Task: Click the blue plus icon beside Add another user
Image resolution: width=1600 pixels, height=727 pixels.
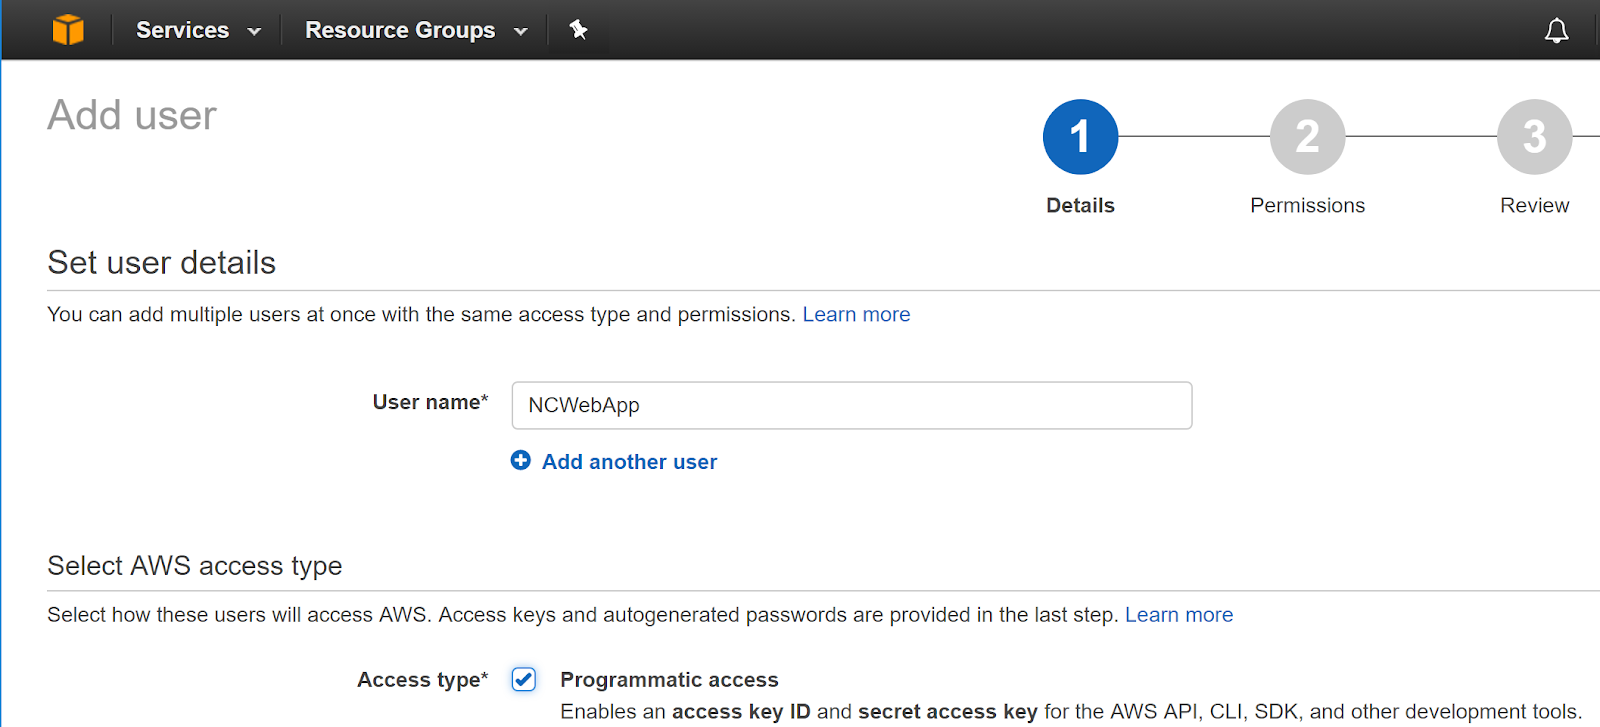Action: pyautogui.click(x=521, y=460)
